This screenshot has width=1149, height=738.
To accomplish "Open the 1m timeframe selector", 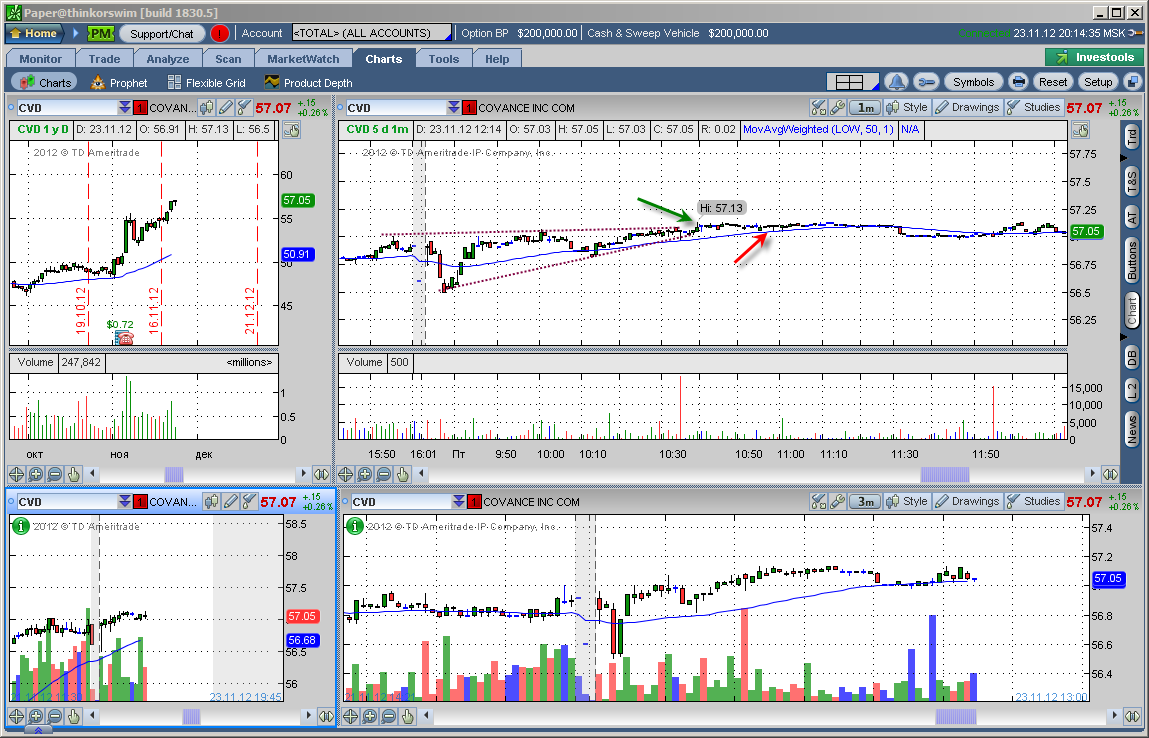I will click(865, 108).
